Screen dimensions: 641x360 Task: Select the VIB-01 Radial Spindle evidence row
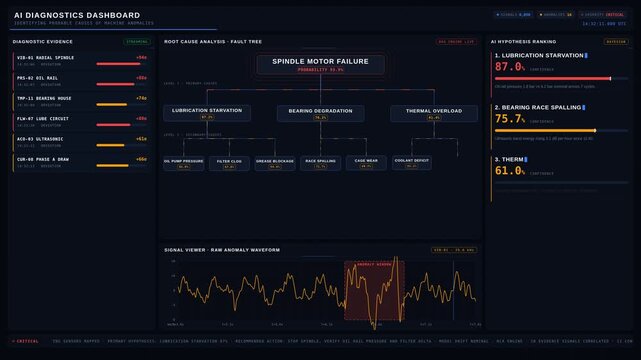(81, 60)
